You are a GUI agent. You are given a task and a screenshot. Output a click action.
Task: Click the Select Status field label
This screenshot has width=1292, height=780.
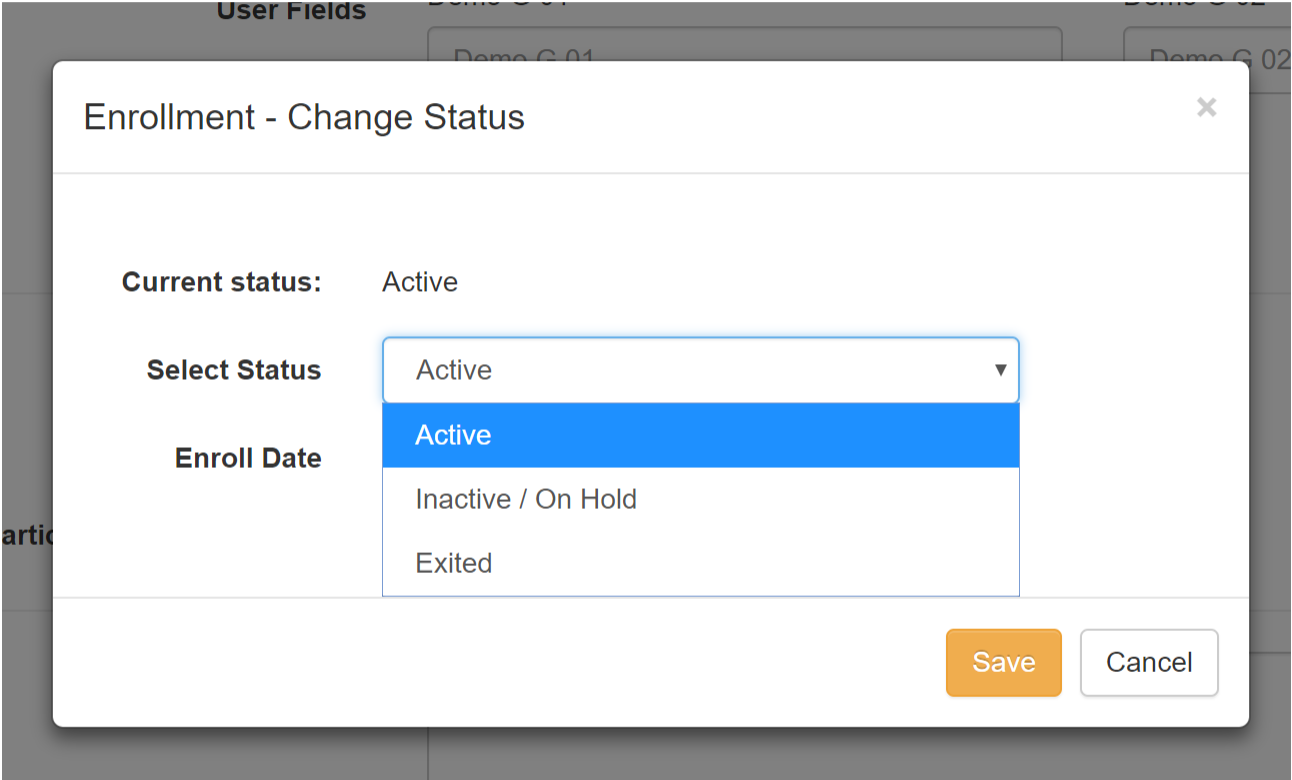click(234, 370)
